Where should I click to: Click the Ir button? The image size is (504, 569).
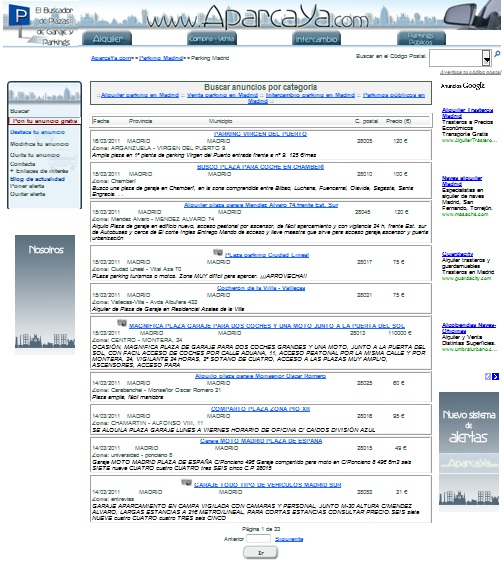click(x=261, y=553)
